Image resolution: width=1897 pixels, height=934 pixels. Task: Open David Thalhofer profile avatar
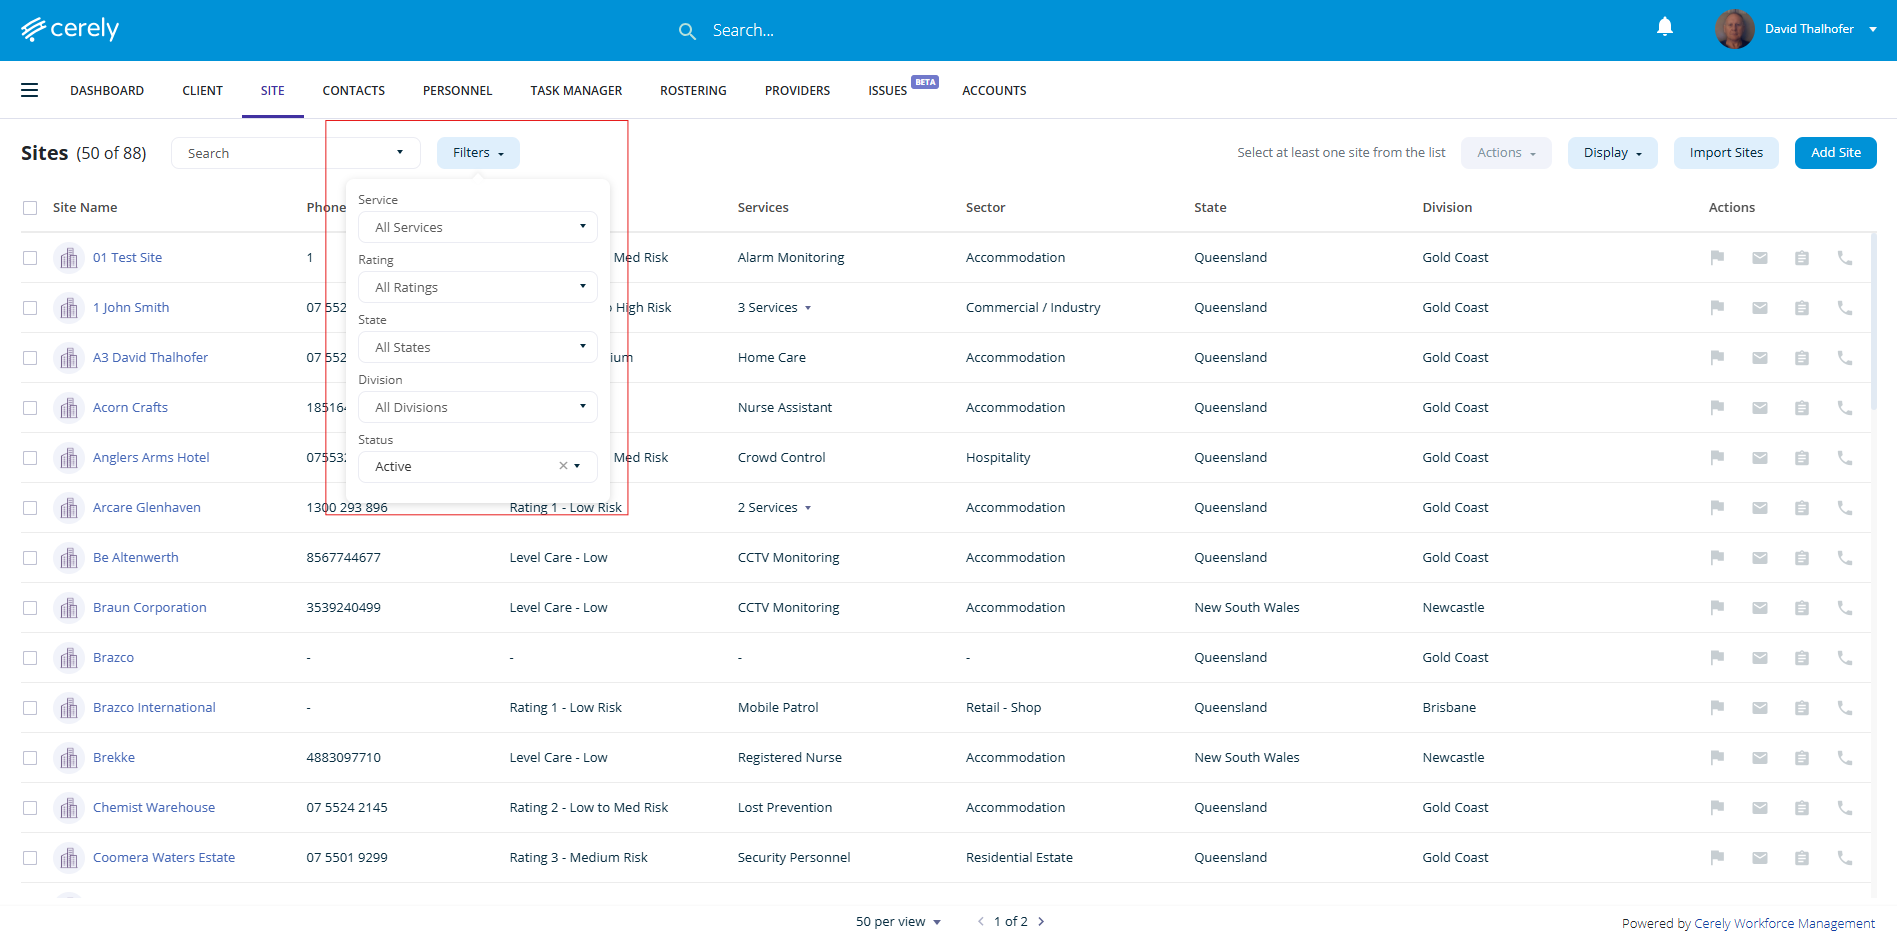pos(1735,29)
